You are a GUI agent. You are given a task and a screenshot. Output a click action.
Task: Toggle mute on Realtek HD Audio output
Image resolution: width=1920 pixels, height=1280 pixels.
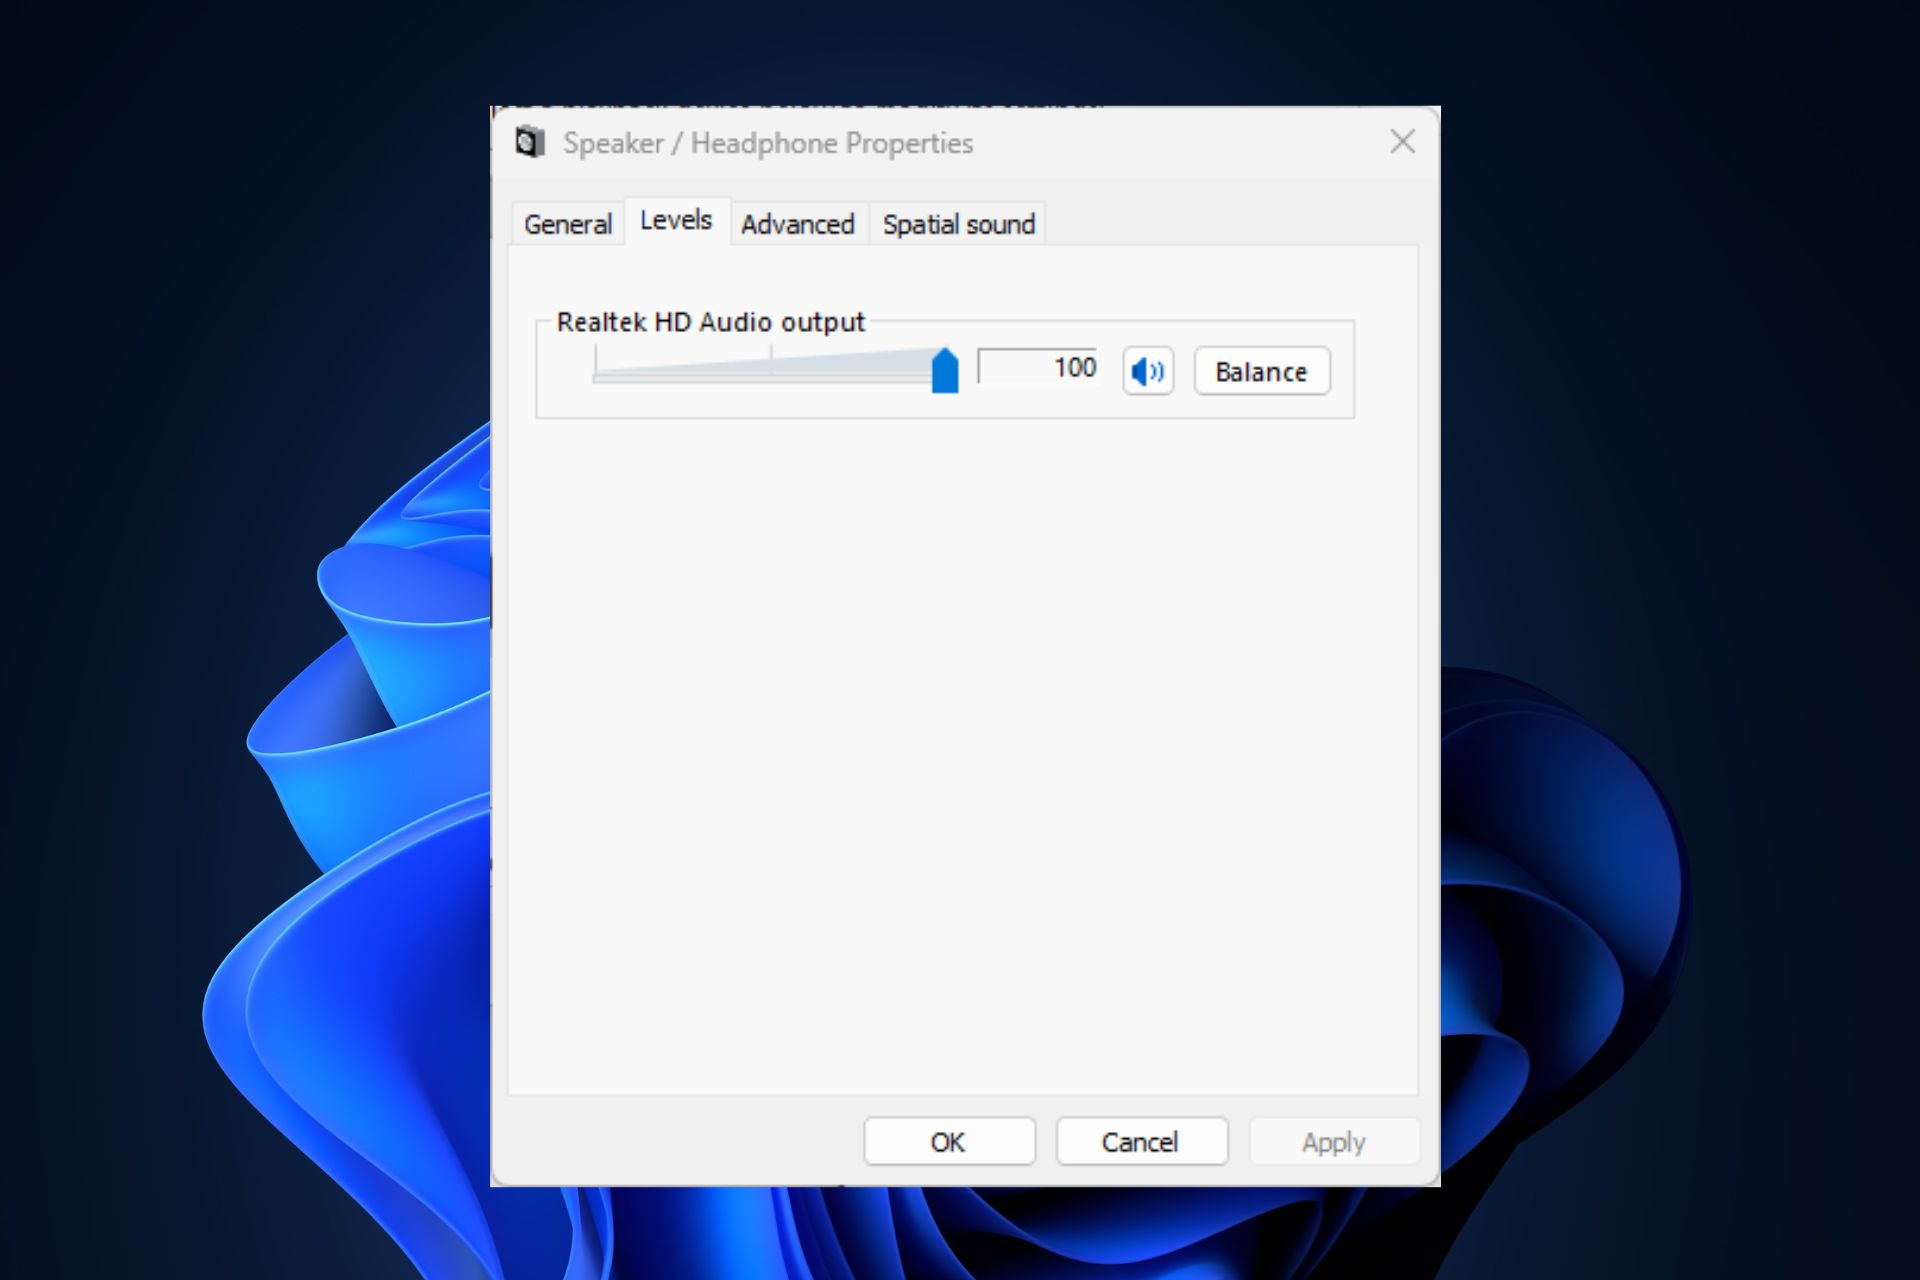1149,371
